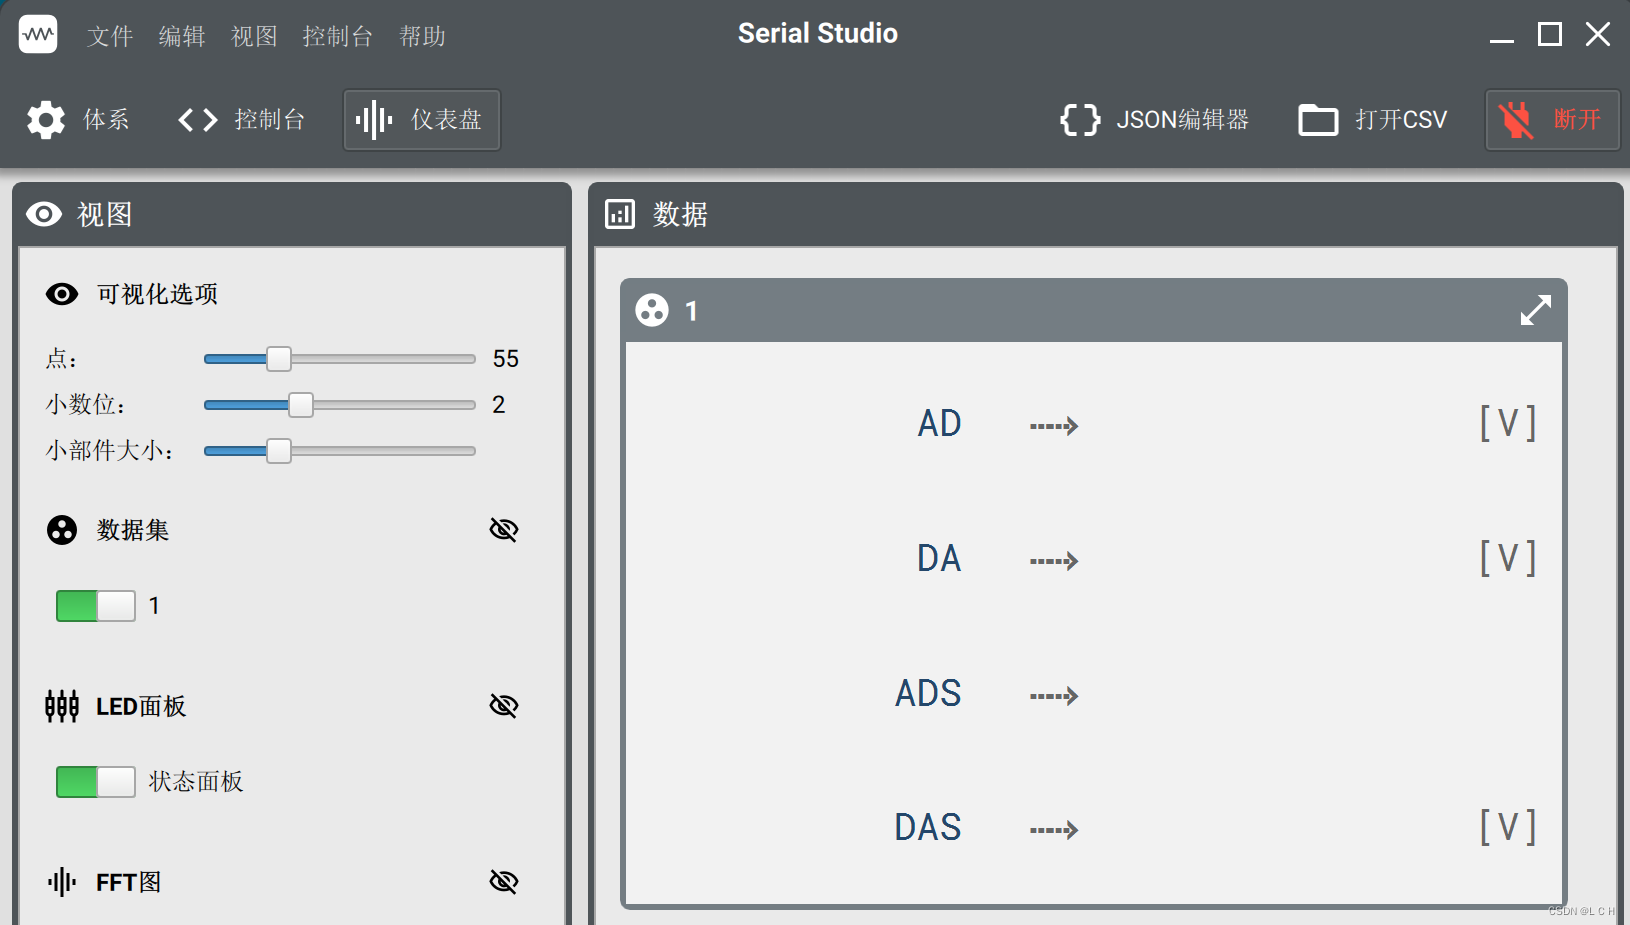Close the Serial Studio window
Image resolution: width=1630 pixels, height=925 pixels.
1598,35
